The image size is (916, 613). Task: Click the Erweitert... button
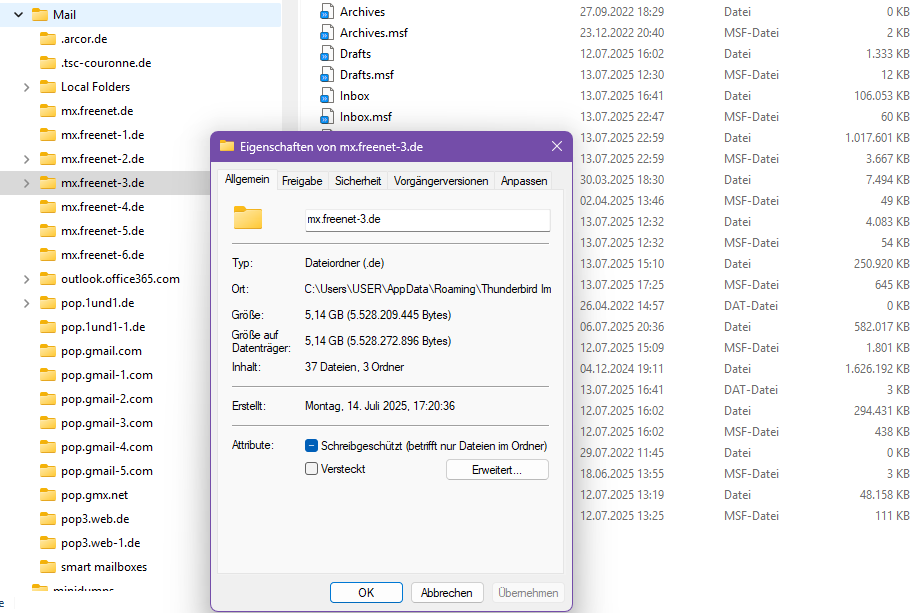[x=497, y=469]
